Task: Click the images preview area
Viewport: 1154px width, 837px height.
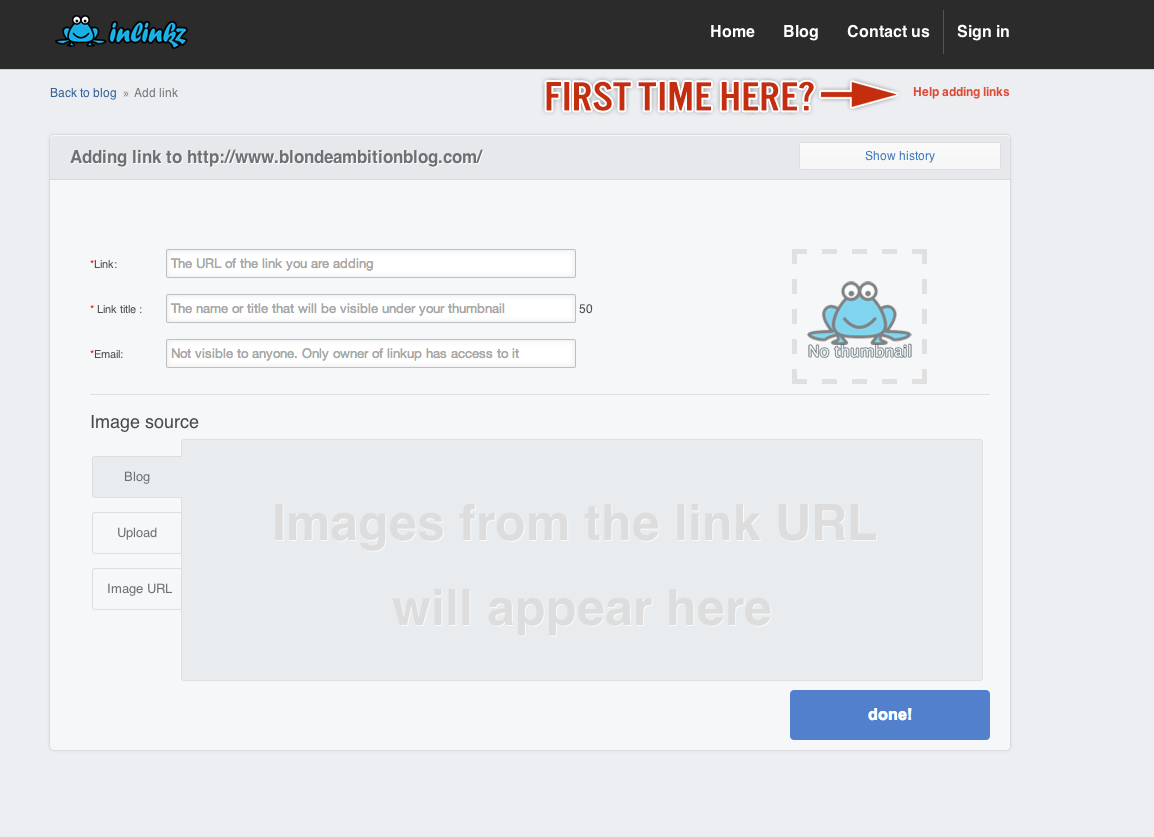Action: [x=581, y=560]
